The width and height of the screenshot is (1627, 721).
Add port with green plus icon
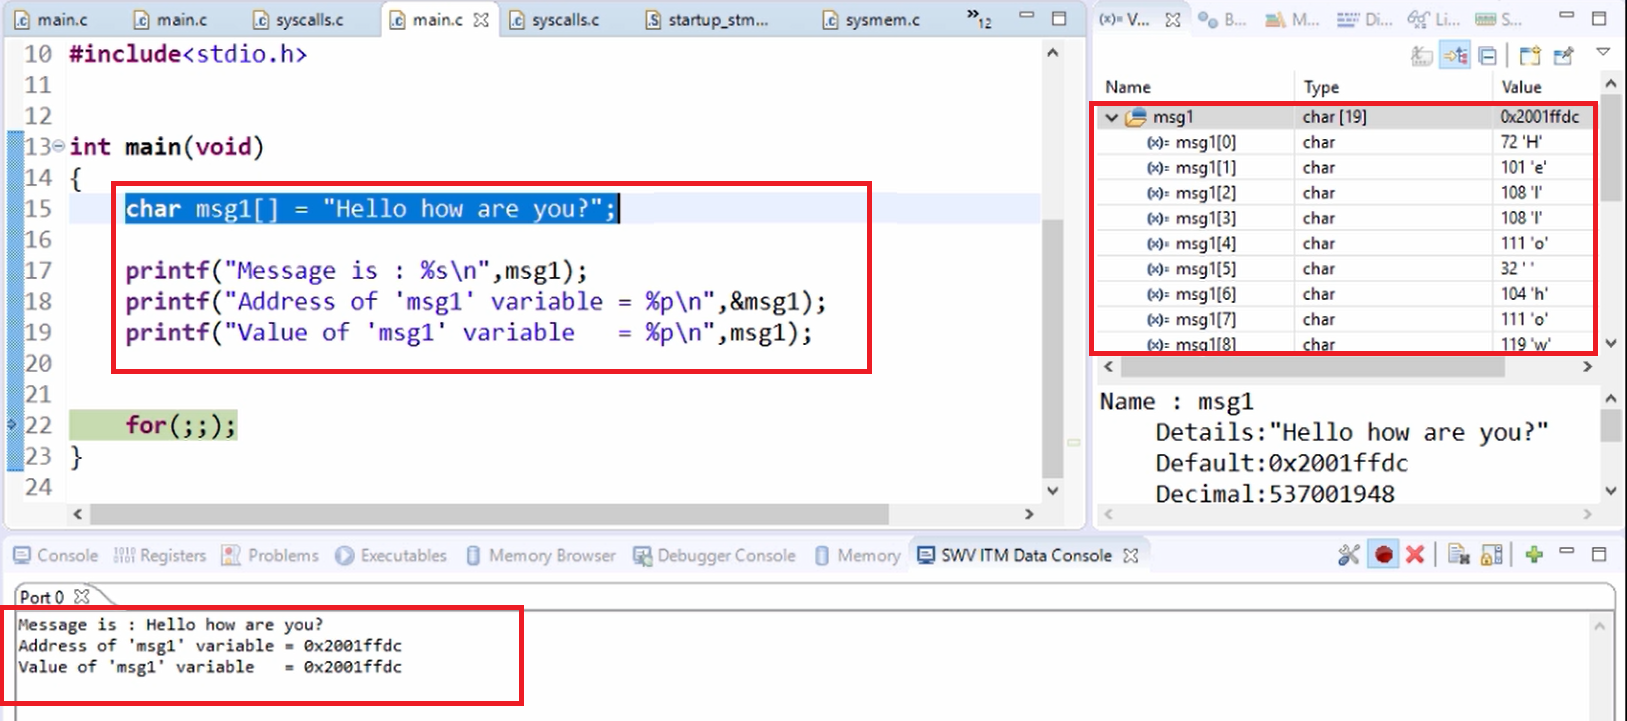[1534, 554]
